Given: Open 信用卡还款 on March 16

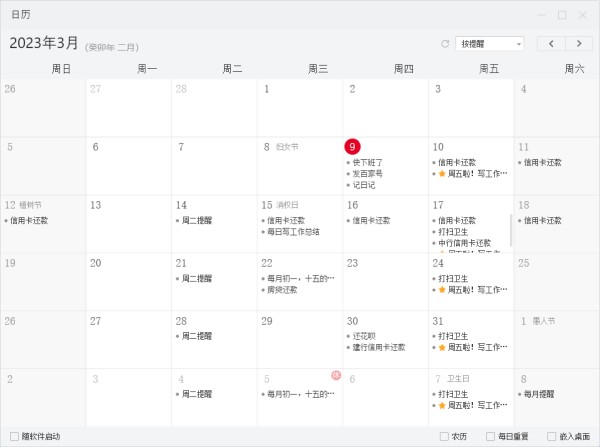Looking at the screenshot, I should [371, 220].
